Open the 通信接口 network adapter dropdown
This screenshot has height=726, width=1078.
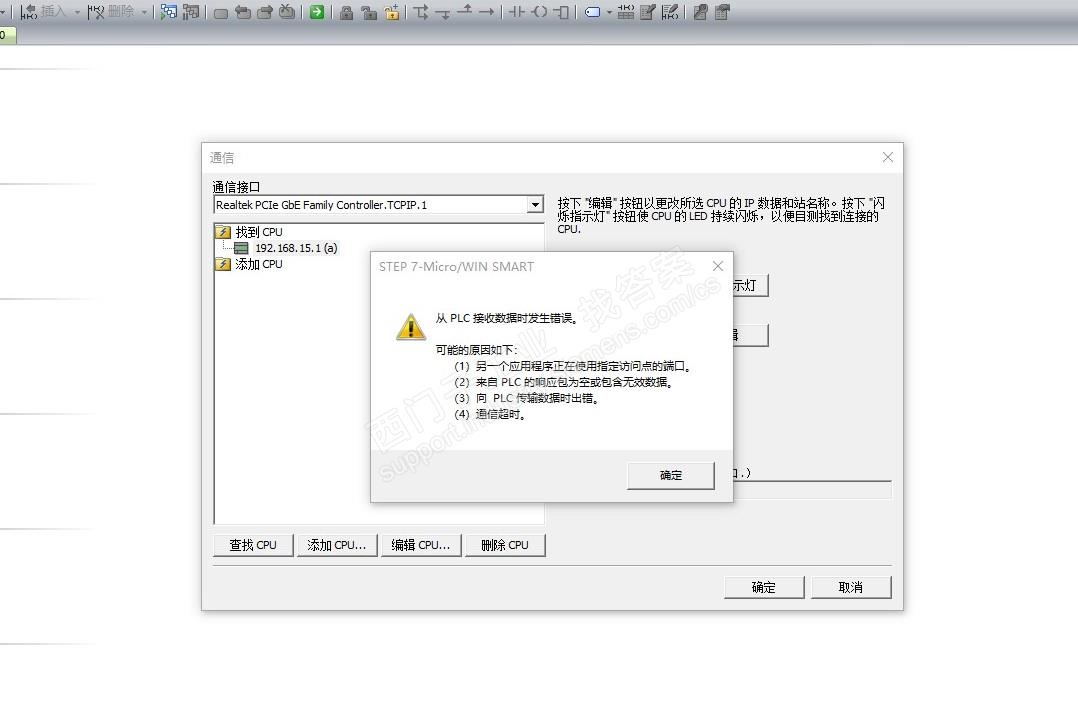click(535, 205)
